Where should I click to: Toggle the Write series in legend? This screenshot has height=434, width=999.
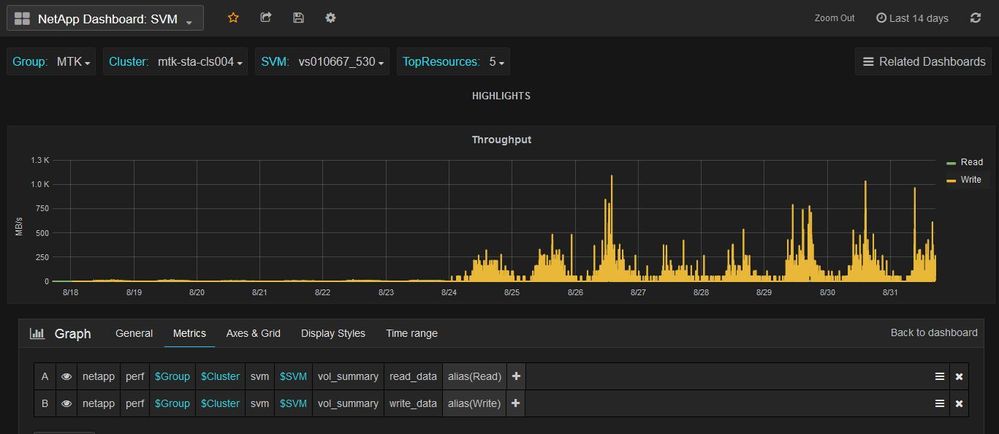pos(971,180)
